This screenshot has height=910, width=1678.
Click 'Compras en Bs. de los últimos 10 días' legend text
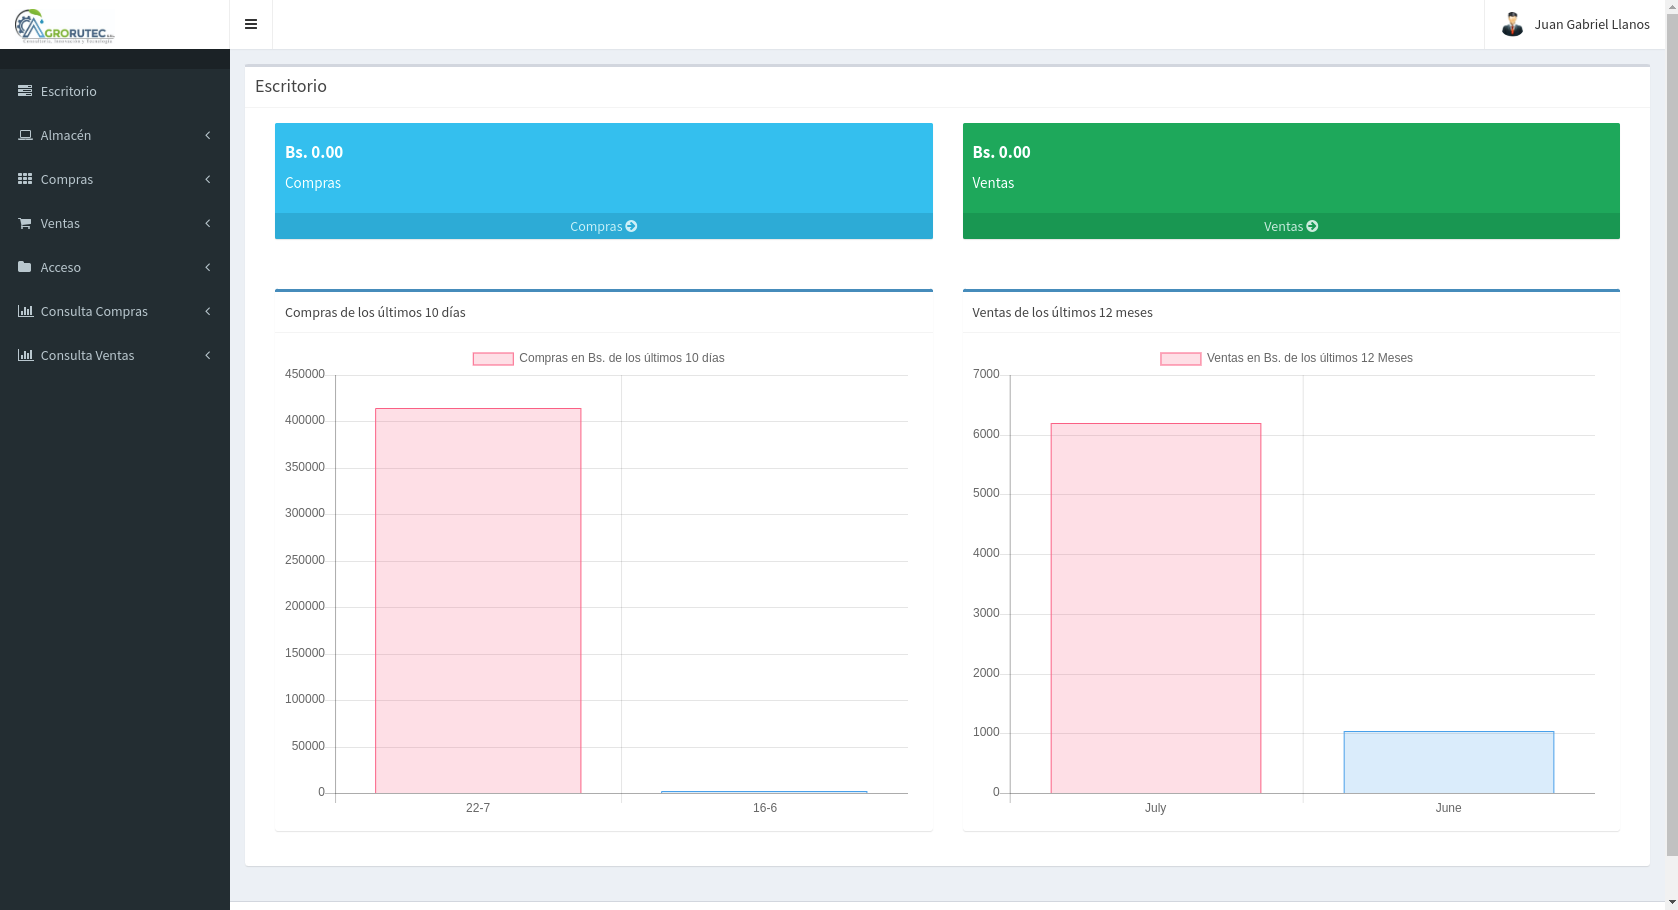622,358
